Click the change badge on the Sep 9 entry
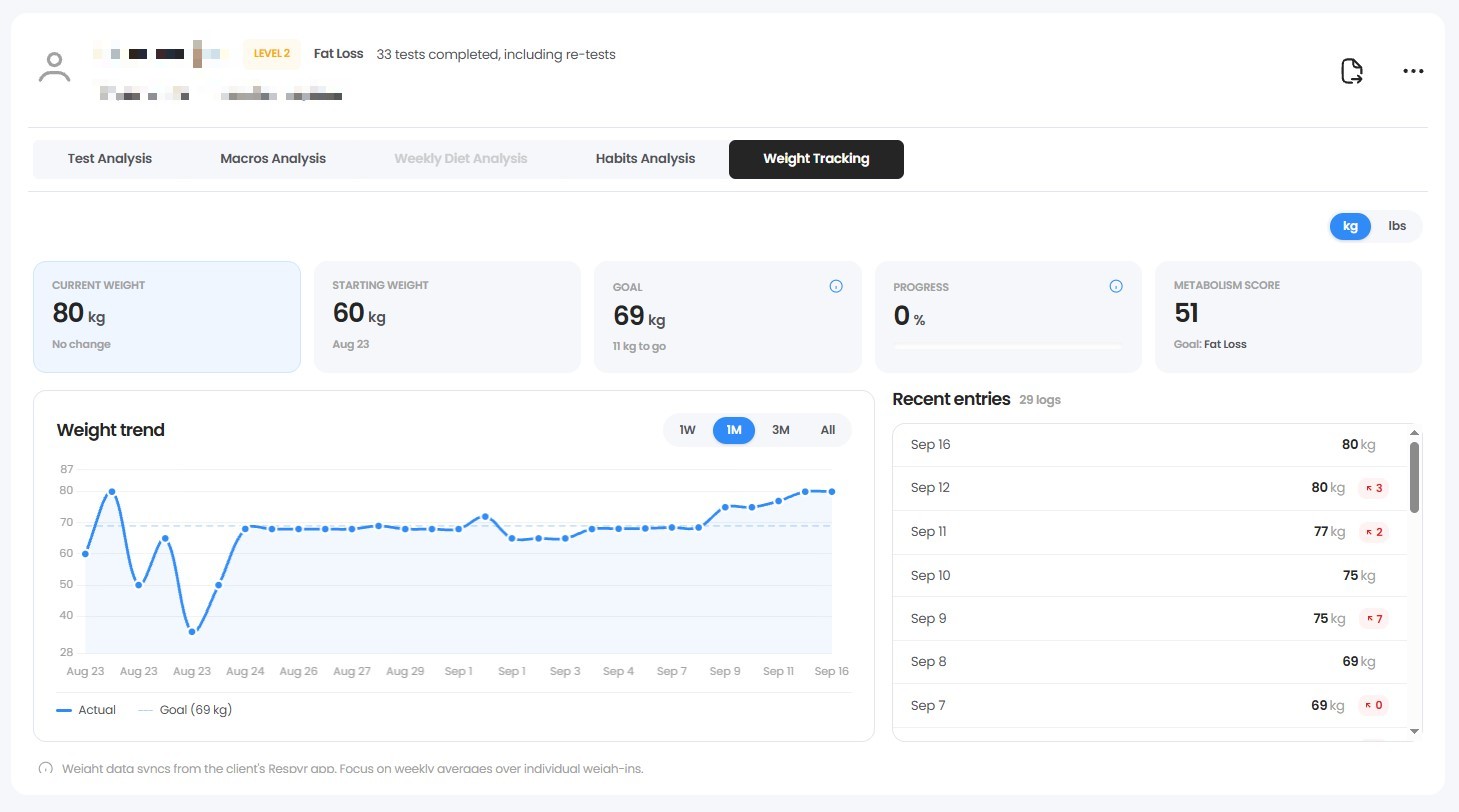Image resolution: width=1459 pixels, height=812 pixels. (x=1373, y=619)
